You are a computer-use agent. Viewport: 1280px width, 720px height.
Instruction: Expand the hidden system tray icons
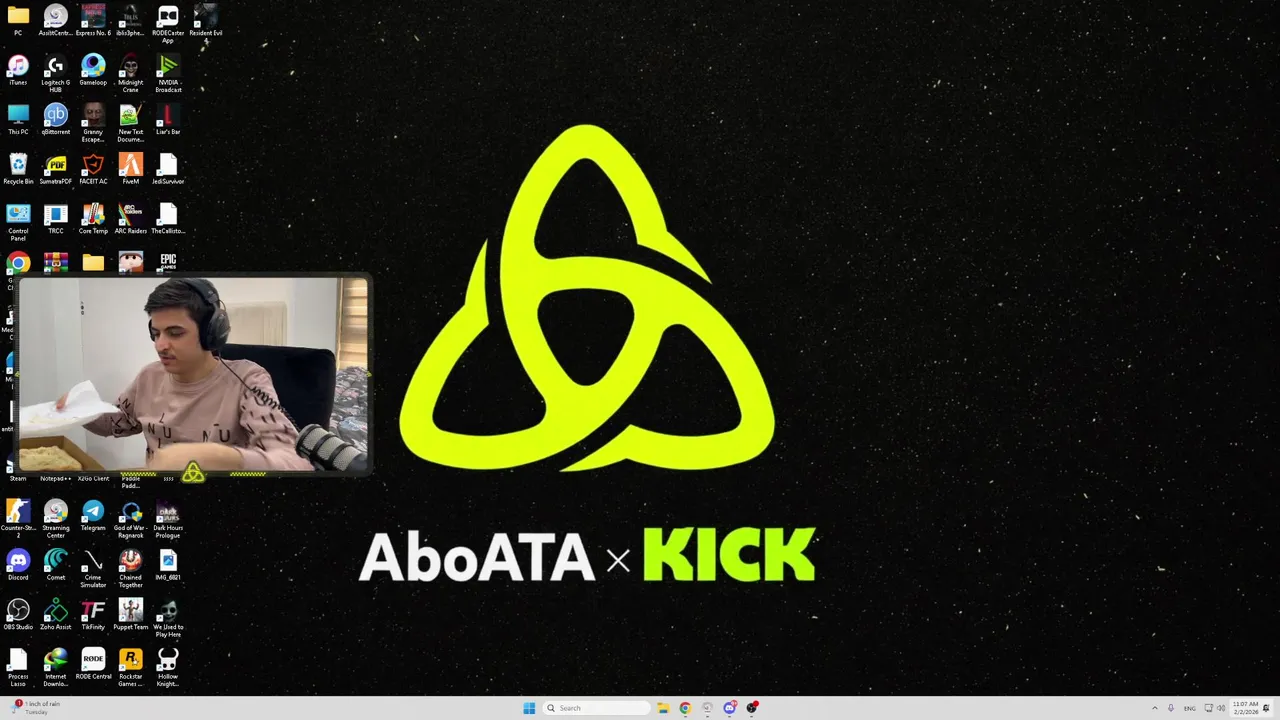[1155, 708]
